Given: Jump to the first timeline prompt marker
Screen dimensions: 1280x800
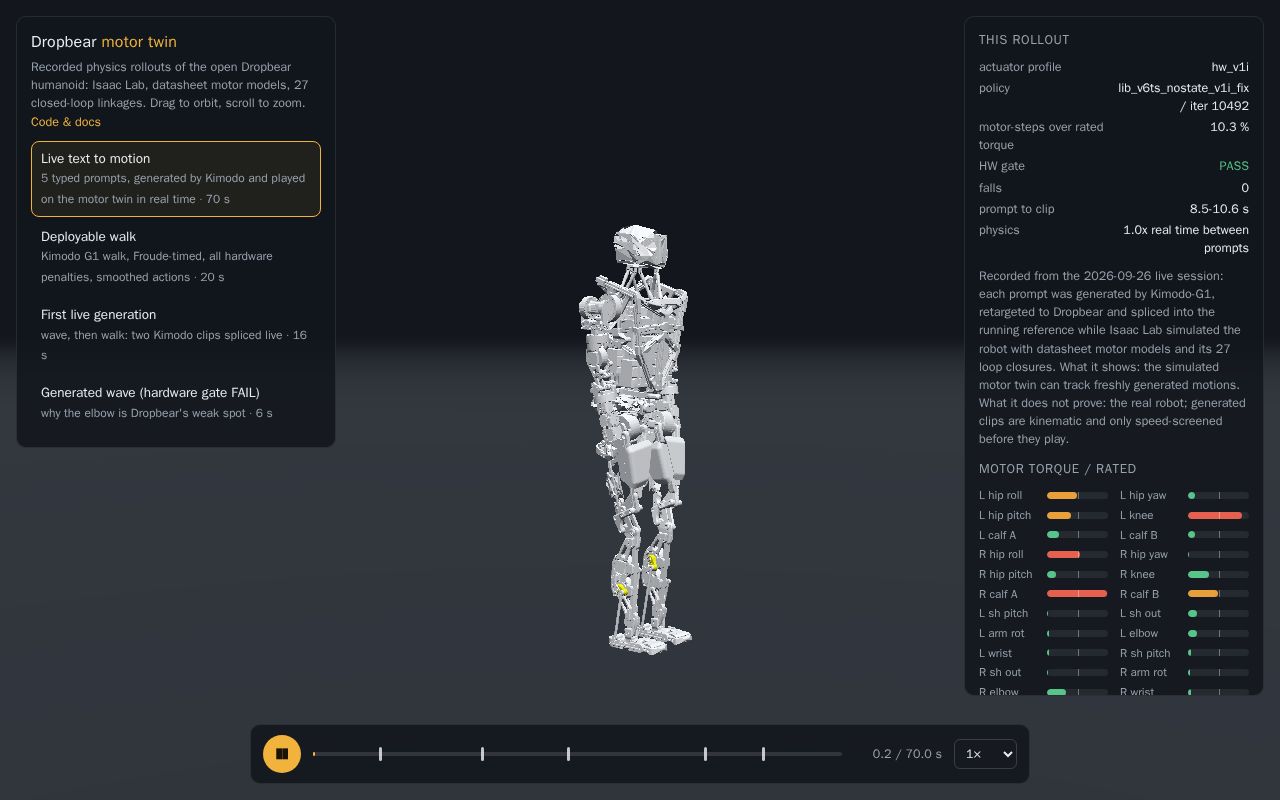Looking at the screenshot, I should [380, 754].
